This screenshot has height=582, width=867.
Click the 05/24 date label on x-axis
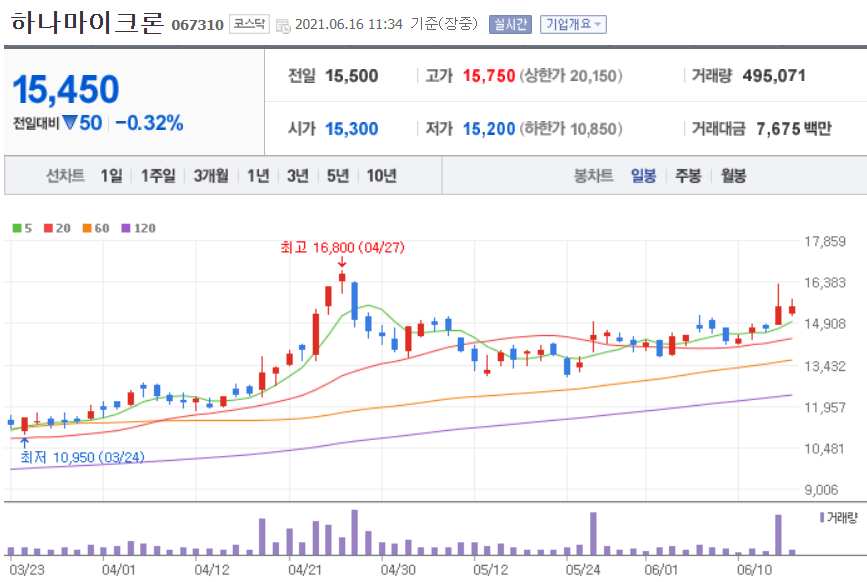[x=582, y=570]
